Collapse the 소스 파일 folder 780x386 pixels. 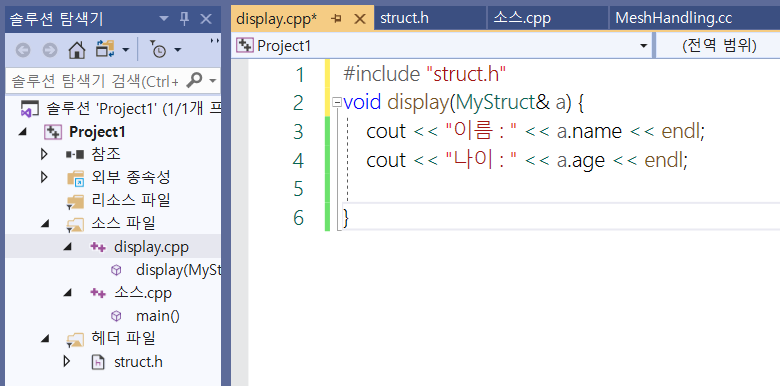pos(46,224)
